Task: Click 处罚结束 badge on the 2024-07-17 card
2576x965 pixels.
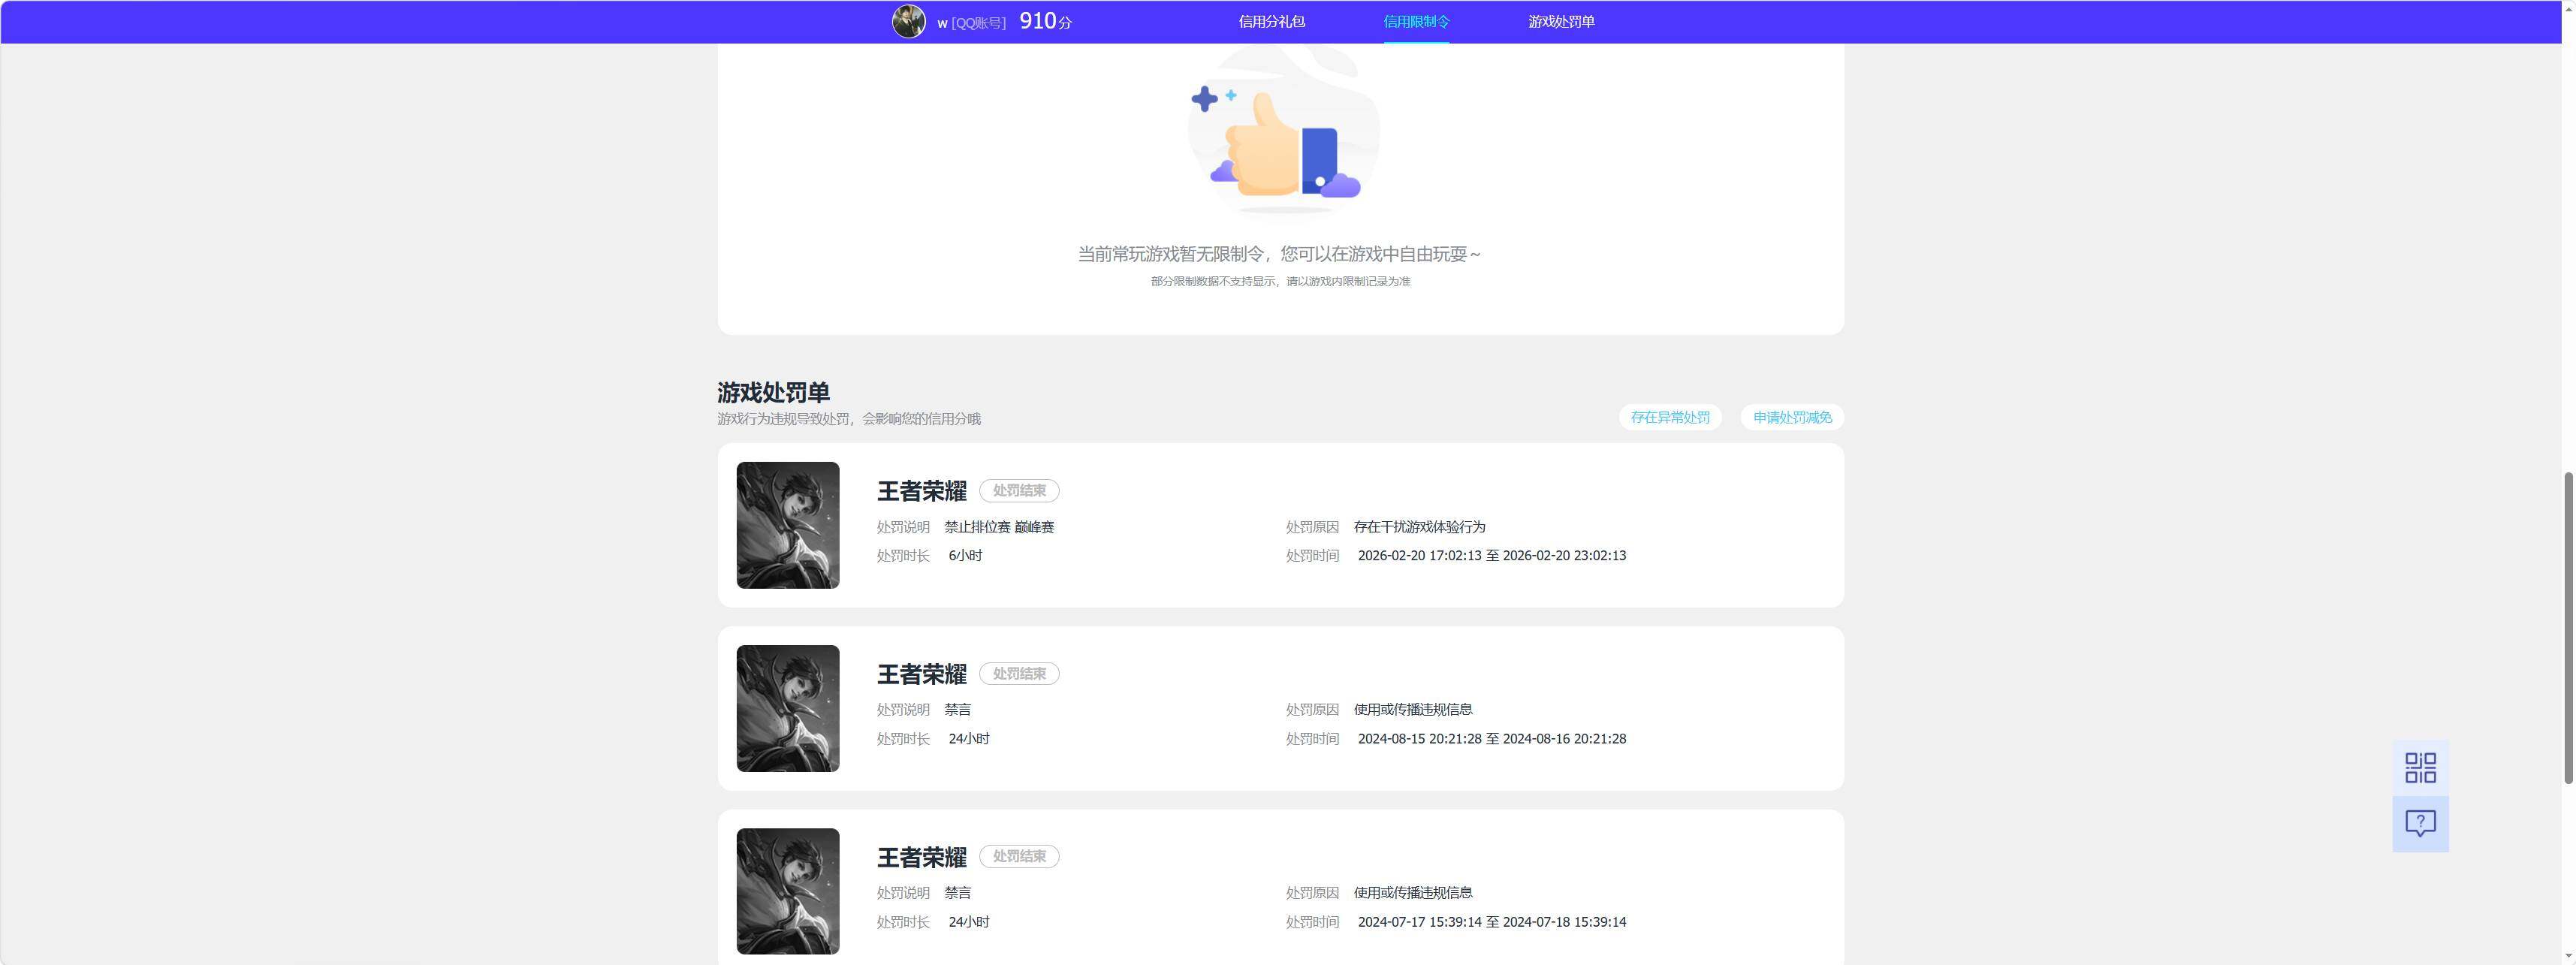Action: coord(1019,857)
